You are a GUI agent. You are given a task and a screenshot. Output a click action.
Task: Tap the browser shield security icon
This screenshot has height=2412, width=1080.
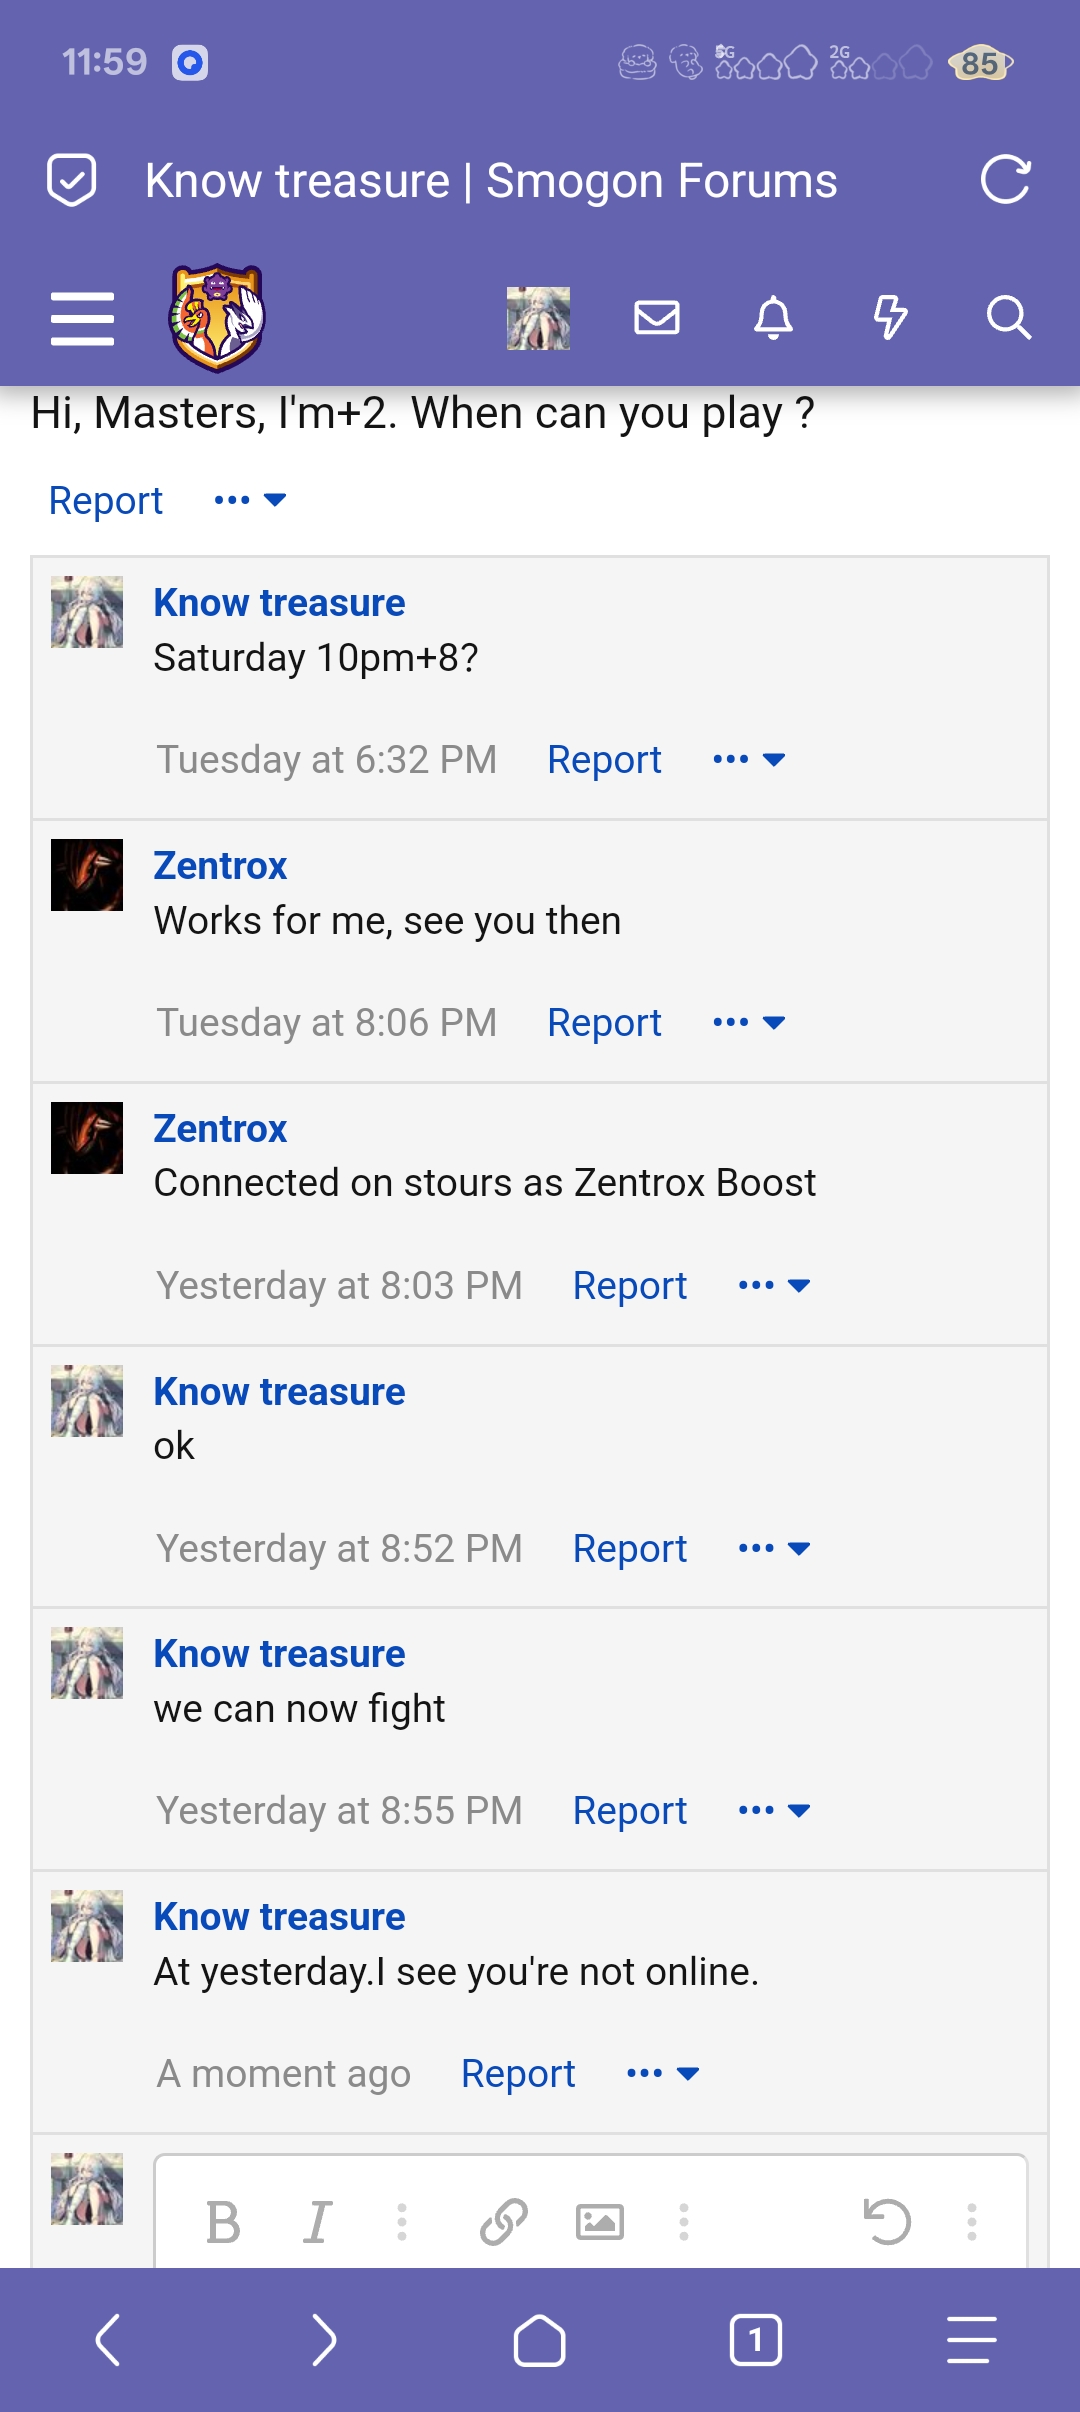[72, 180]
